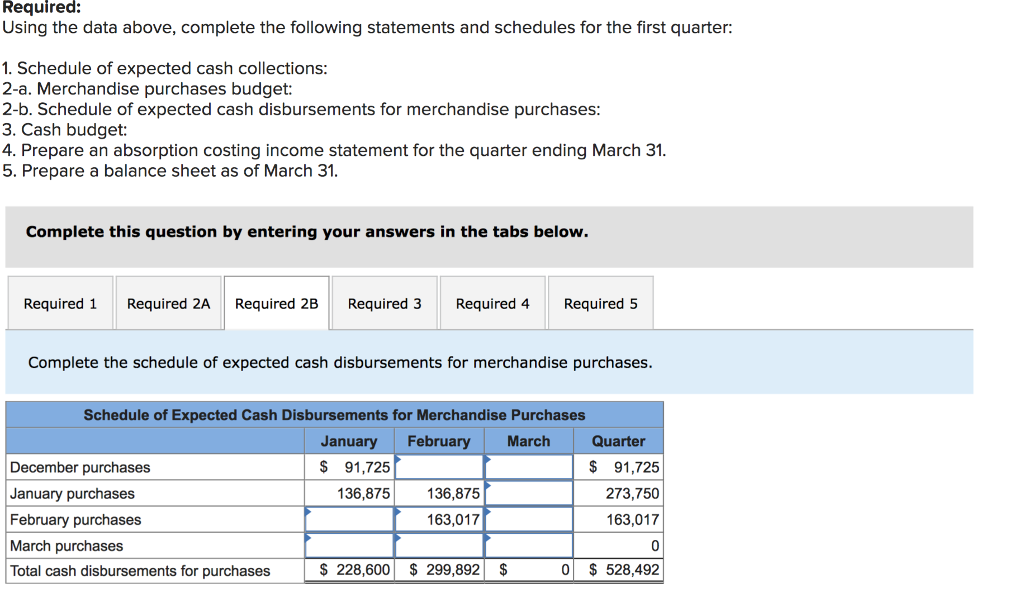Image resolution: width=1024 pixels, height=598 pixels.
Task: Click the January cell for February purchases
Action: coord(348,519)
